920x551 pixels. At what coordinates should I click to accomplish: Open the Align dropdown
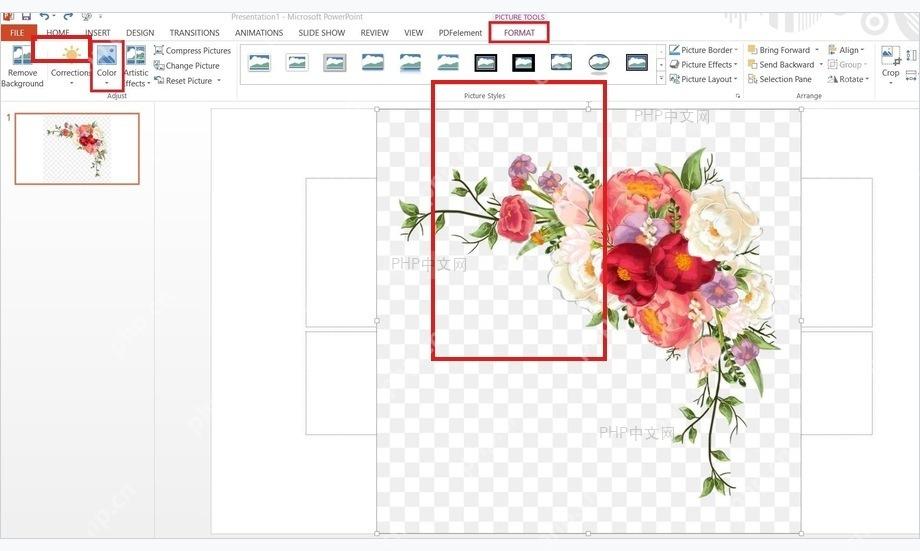(846, 50)
